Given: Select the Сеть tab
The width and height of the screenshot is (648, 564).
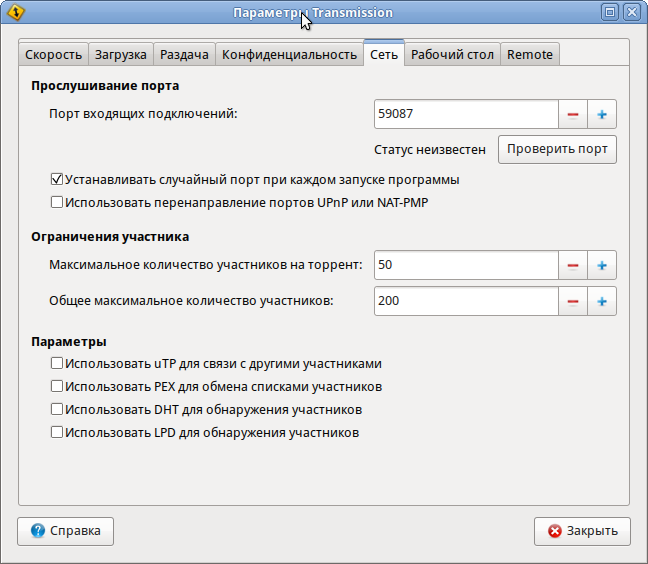Looking at the screenshot, I should pos(384,54).
